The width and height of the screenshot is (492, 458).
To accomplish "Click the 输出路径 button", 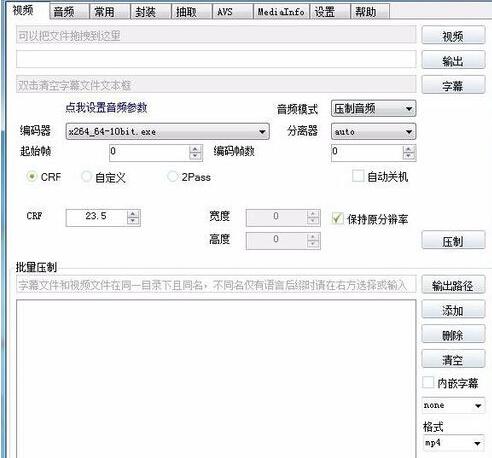I will pos(453,285).
